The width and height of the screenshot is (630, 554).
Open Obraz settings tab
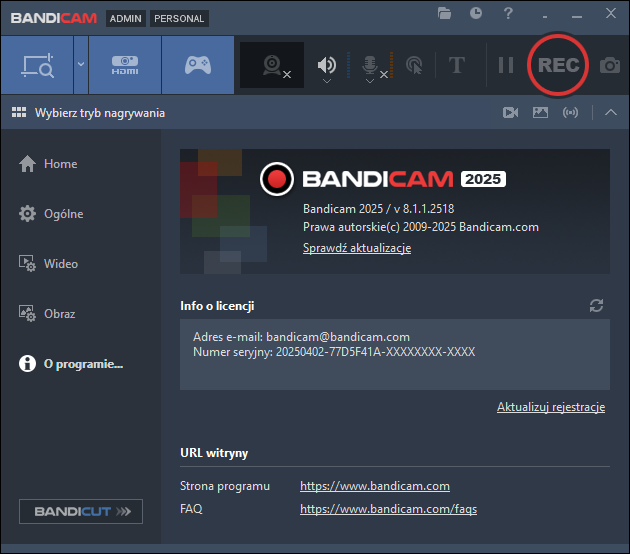pyautogui.click(x=47, y=314)
